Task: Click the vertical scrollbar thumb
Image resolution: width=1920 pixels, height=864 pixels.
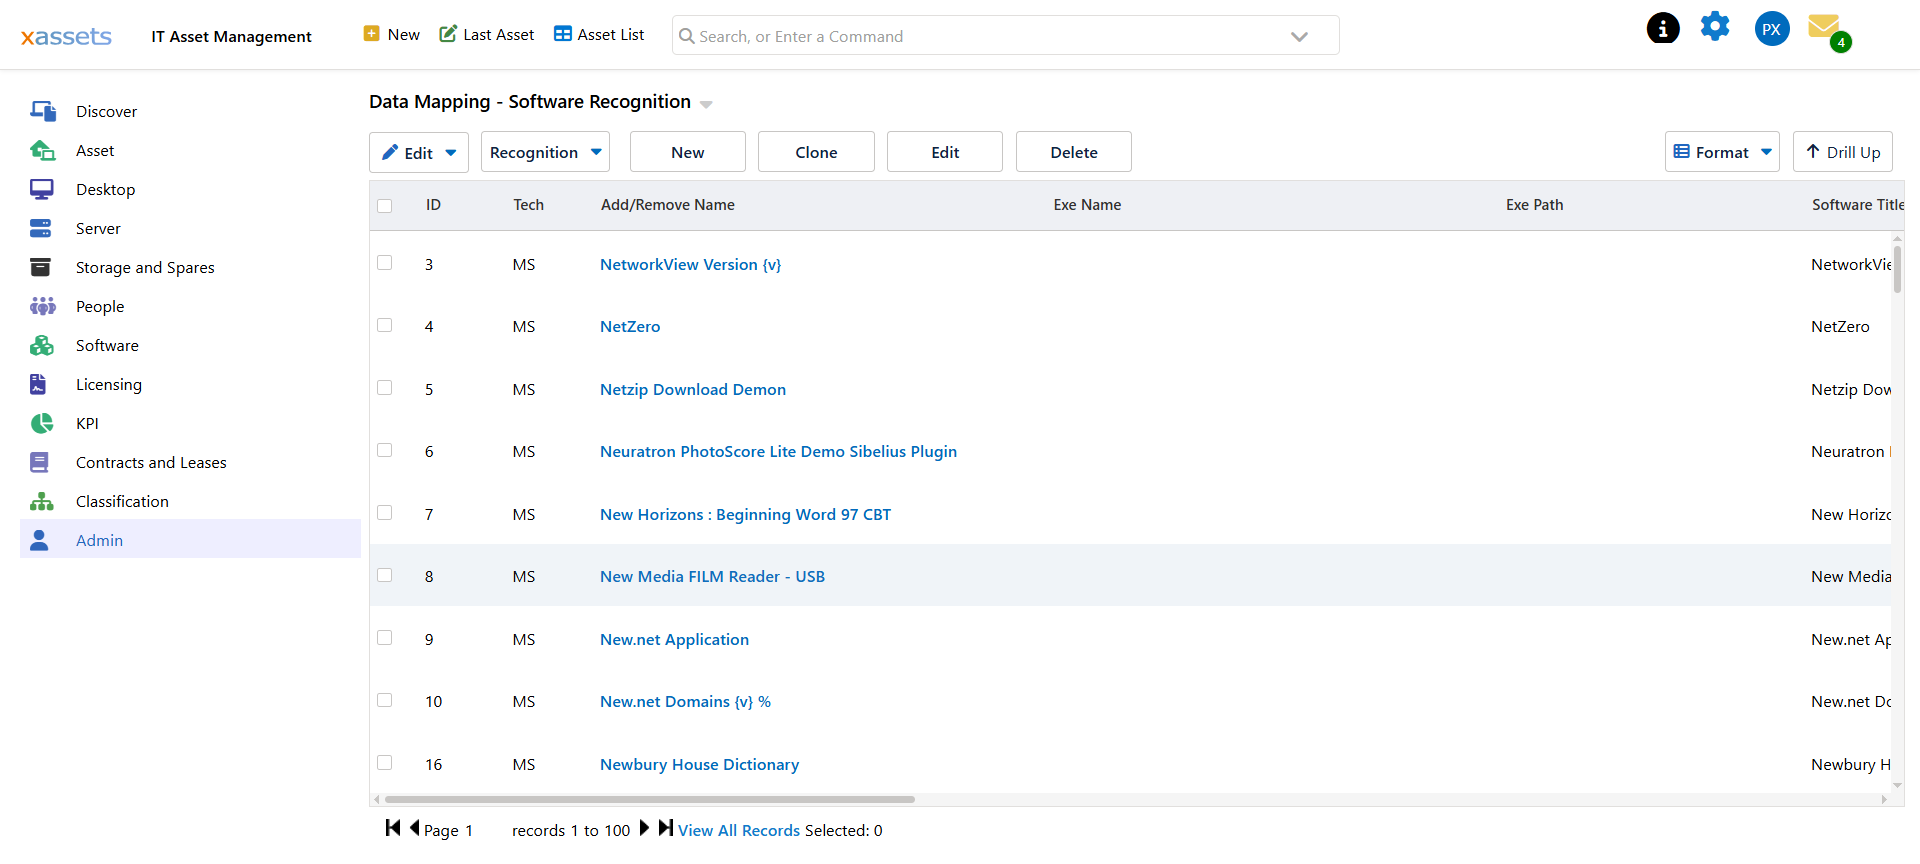Action: pyautogui.click(x=1897, y=268)
